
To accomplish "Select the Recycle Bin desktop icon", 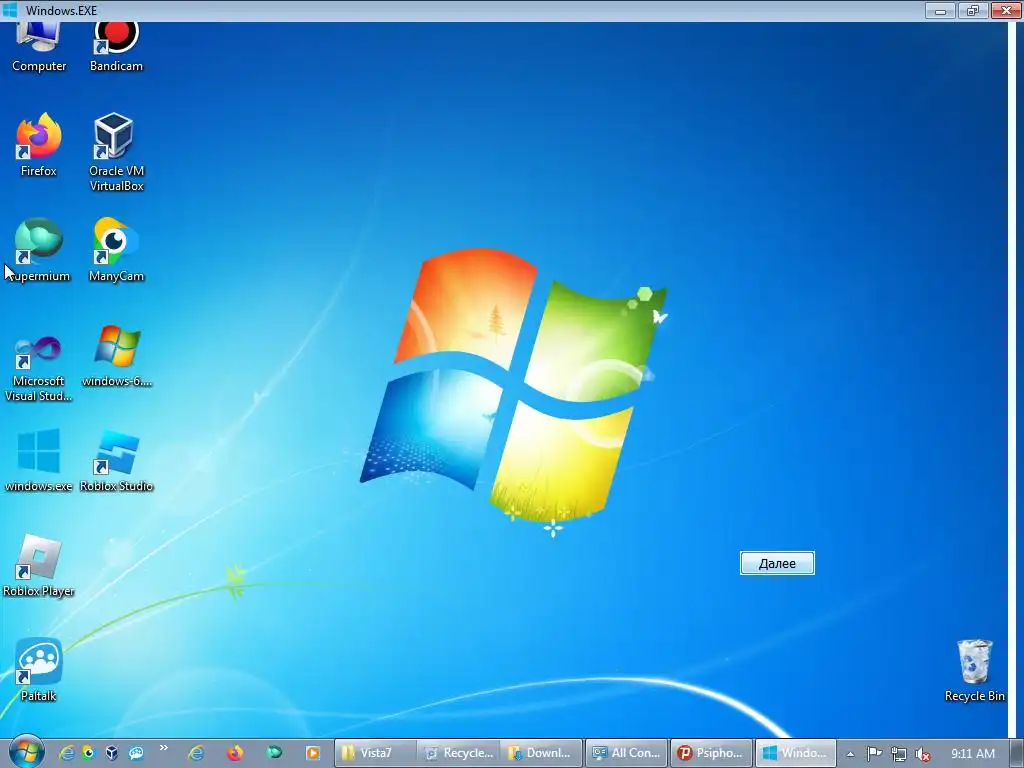I will click(974, 671).
